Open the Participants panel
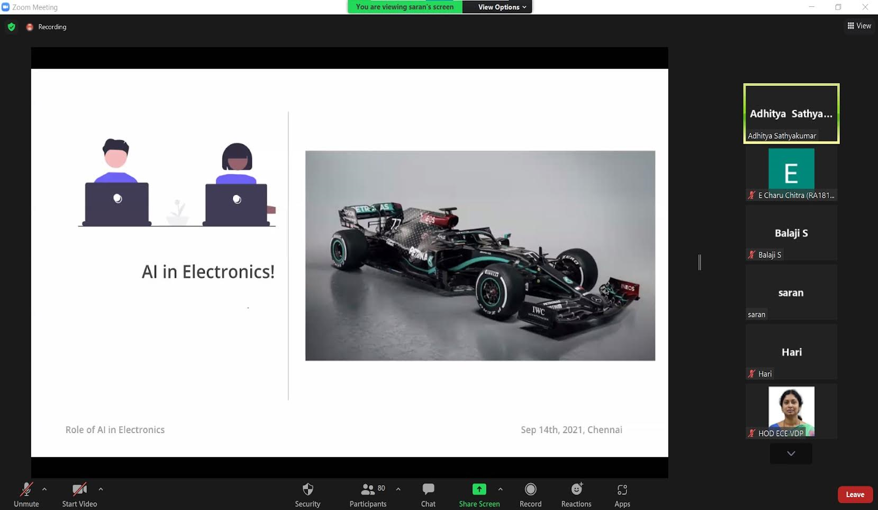878x510 pixels. [x=368, y=490]
